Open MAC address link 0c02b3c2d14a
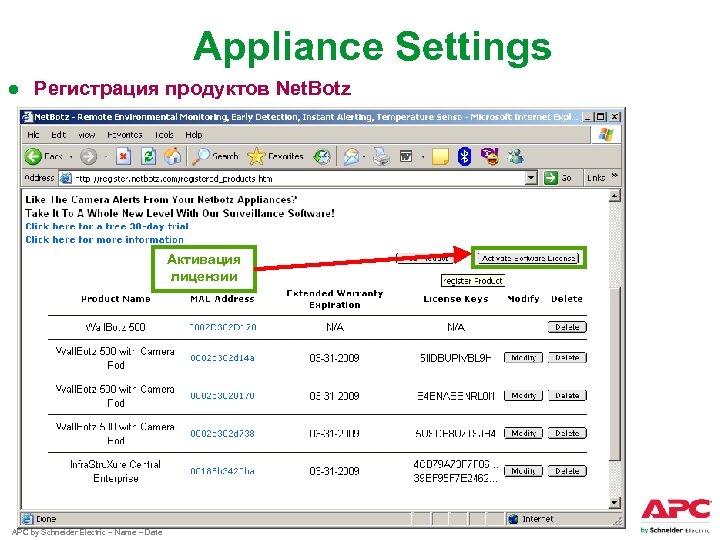The width and height of the screenshot is (720, 540). point(222,358)
